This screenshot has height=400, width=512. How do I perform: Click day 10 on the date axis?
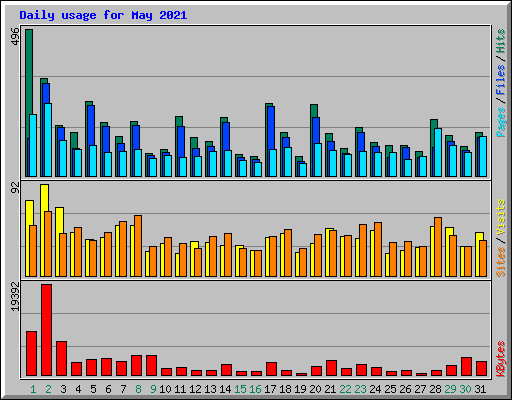165,389
